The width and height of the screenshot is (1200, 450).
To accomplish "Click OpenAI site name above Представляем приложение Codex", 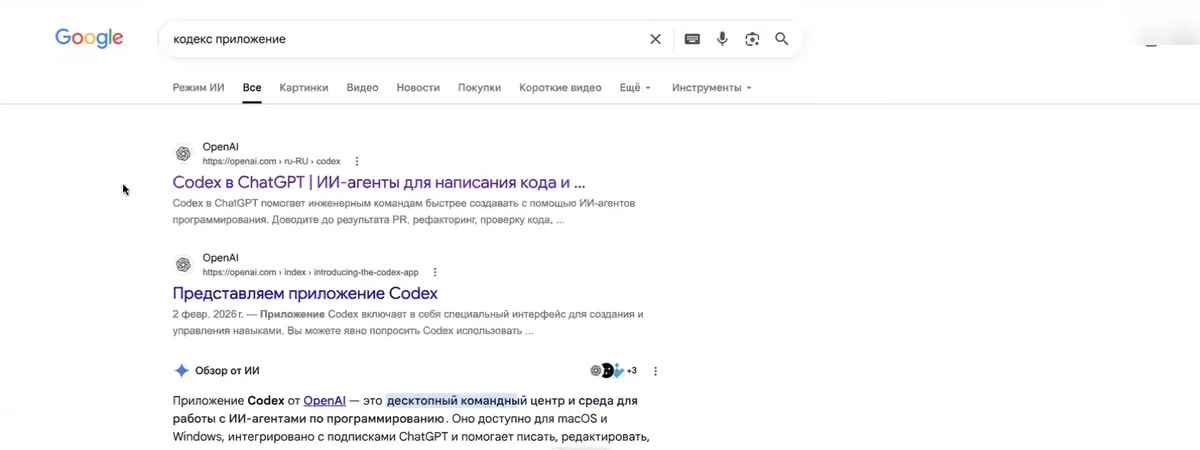I will pyautogui.click(x=221, y=257).
